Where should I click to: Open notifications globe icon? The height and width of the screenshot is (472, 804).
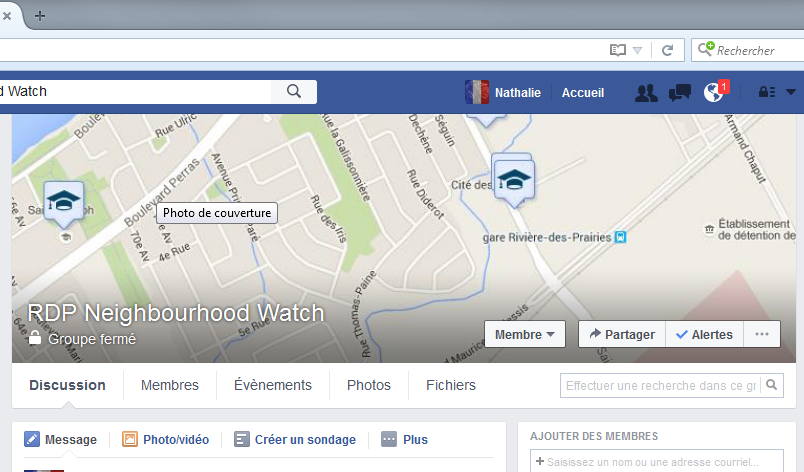coord(713,93)
